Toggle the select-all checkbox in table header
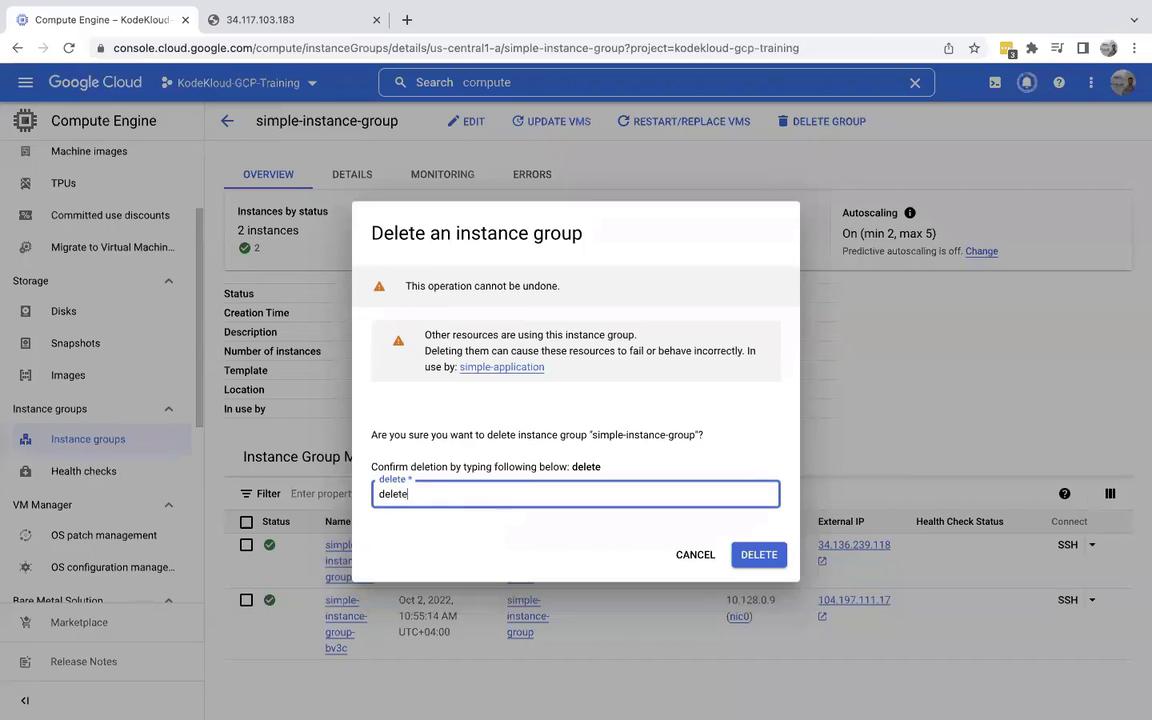 246,522
